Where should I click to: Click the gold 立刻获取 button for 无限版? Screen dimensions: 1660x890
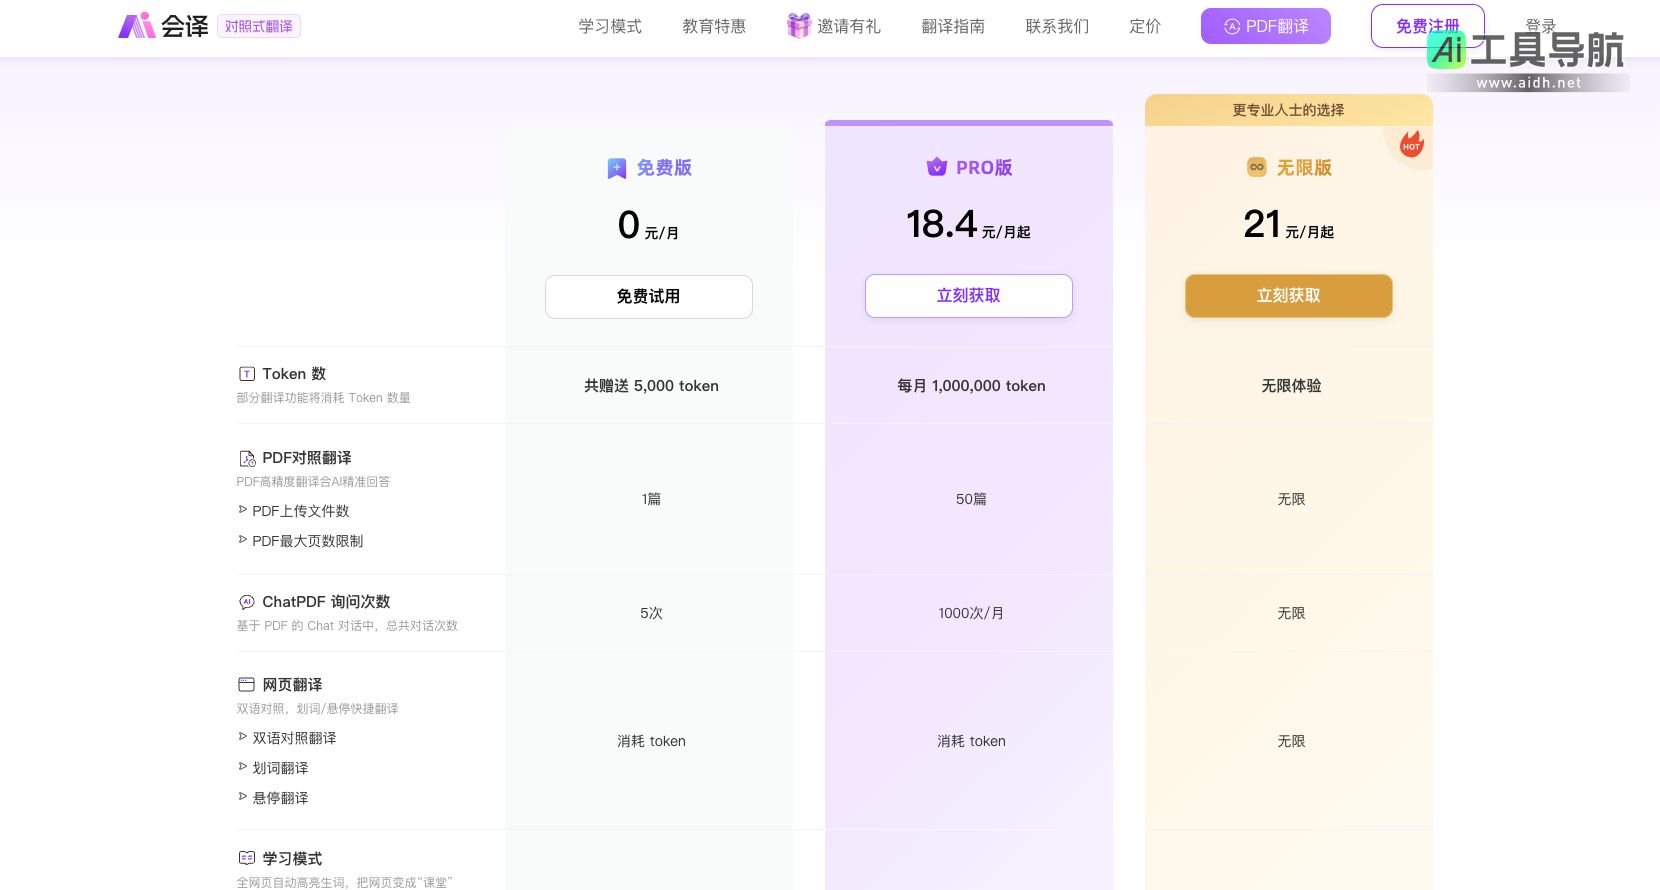pyautogui.click(x=1288, y=296)
